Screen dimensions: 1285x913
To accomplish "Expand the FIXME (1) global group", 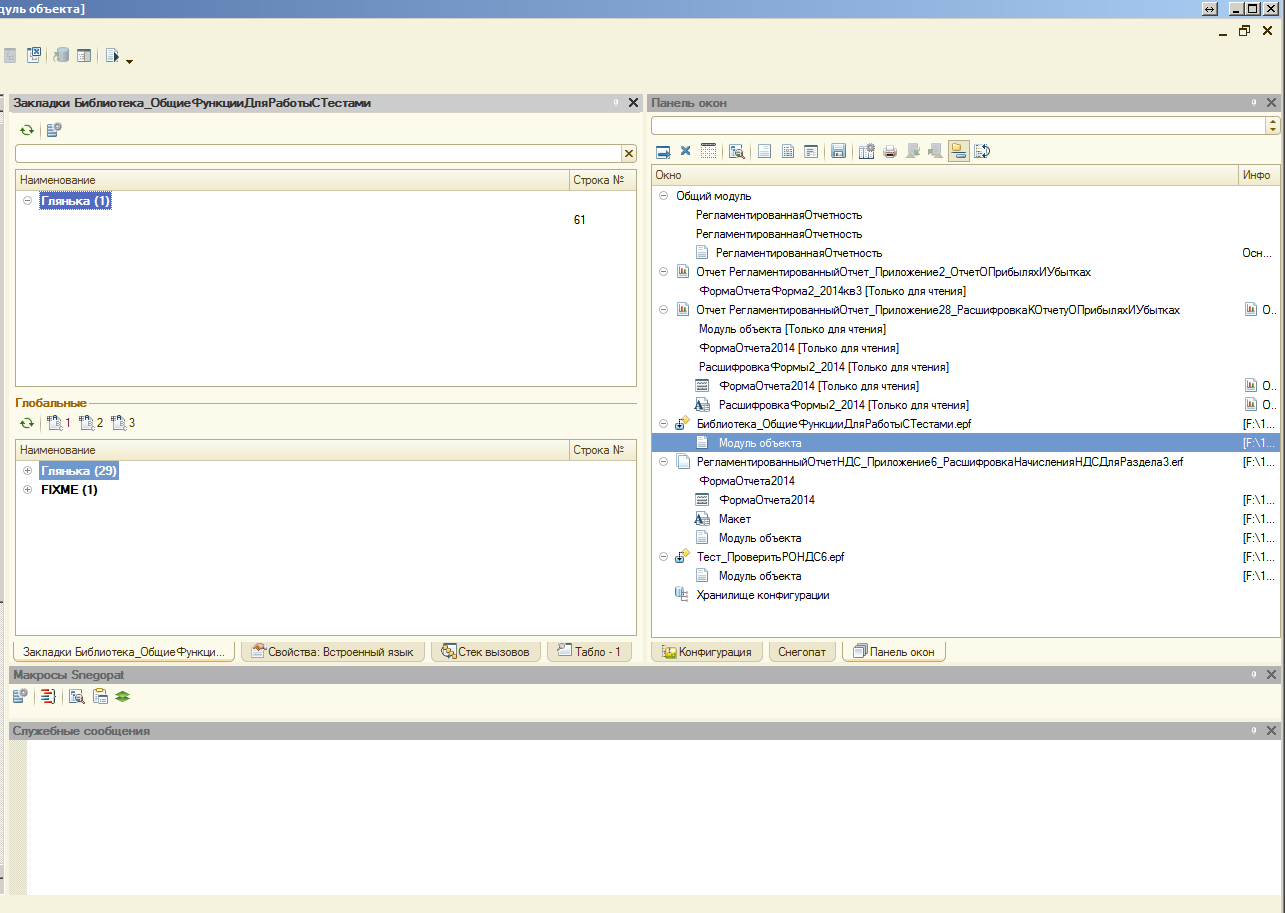I will pos(27,490).
